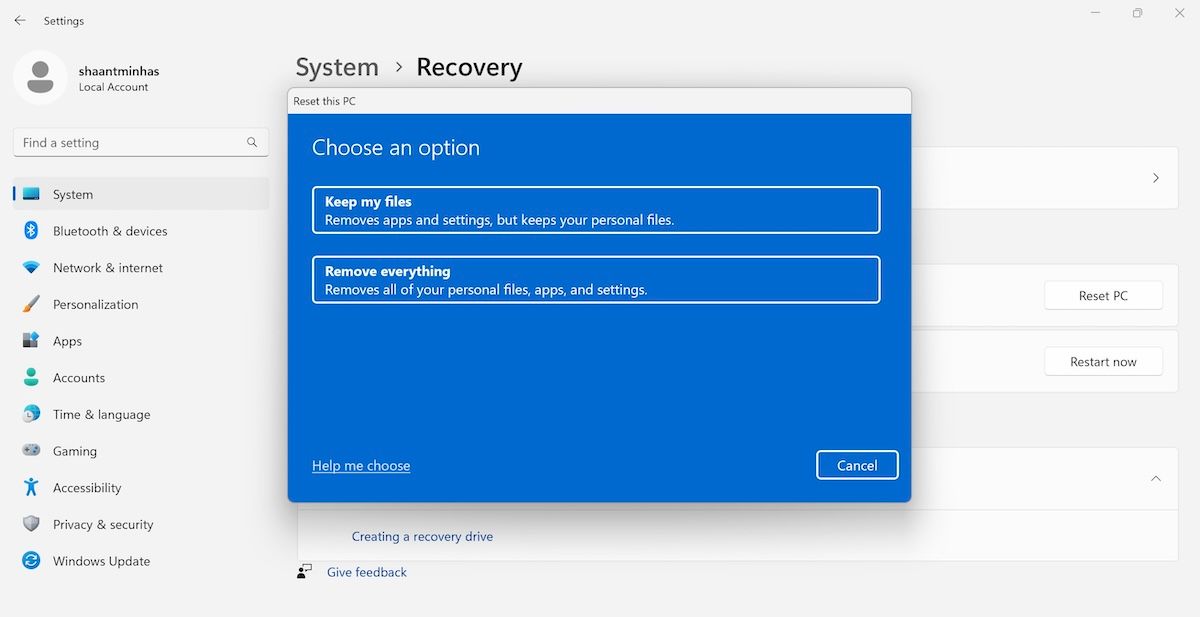Choose the Remove everything option
1200x617 pixels.
[596, 279]
